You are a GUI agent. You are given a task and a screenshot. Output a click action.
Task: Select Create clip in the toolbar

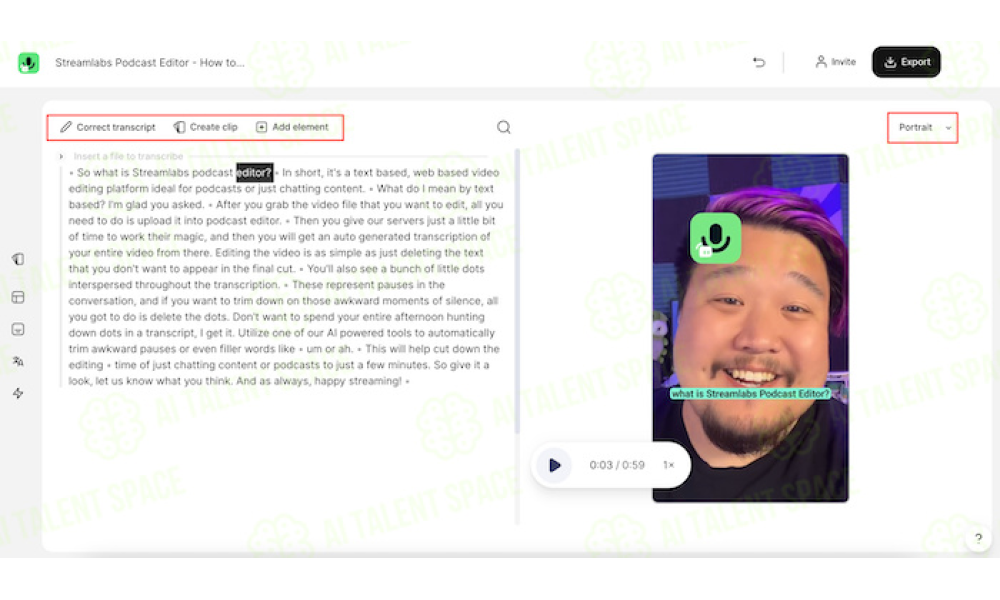[x=205, y=128]
